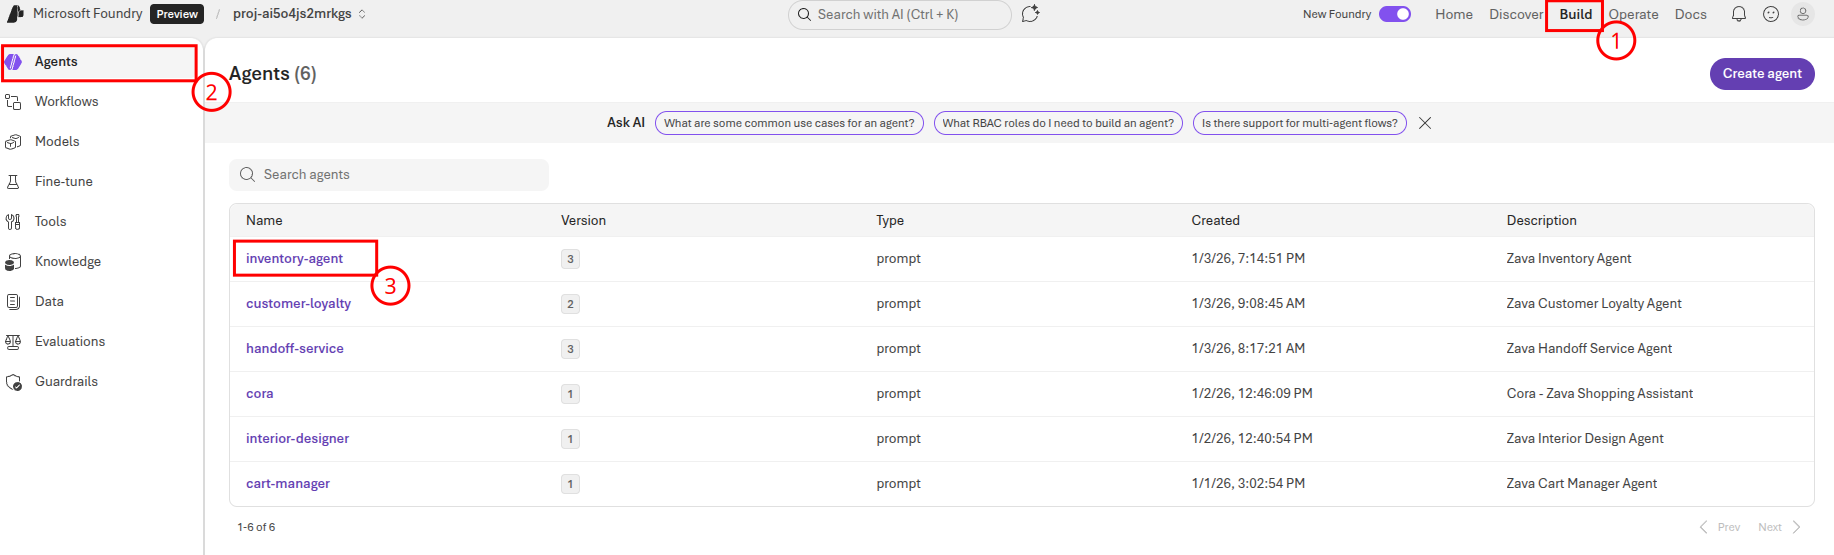Open the Workflows sidebar icon
The height and width of the screenshot is (555, 1834).
[x=14, y=102]
